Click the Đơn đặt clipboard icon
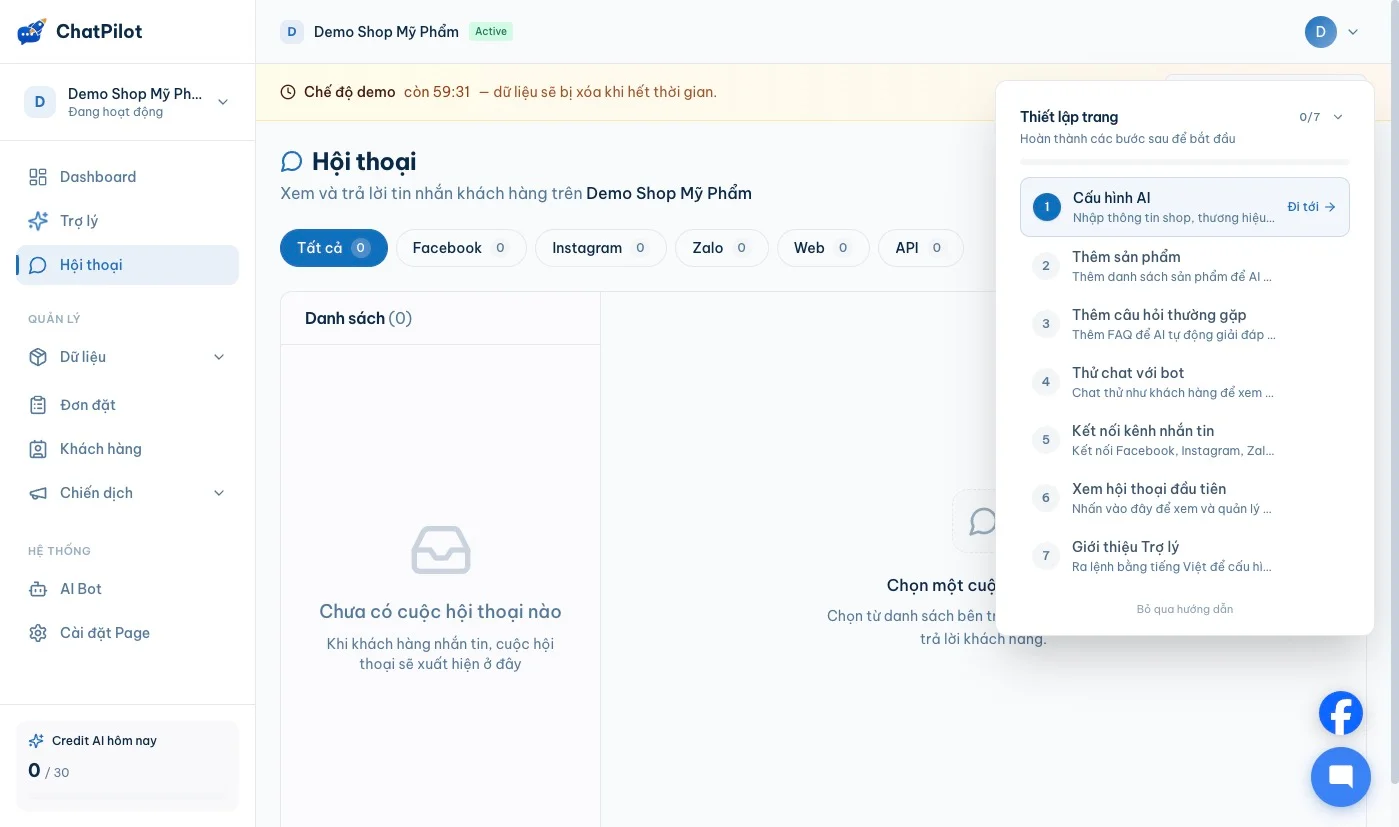 38,405
